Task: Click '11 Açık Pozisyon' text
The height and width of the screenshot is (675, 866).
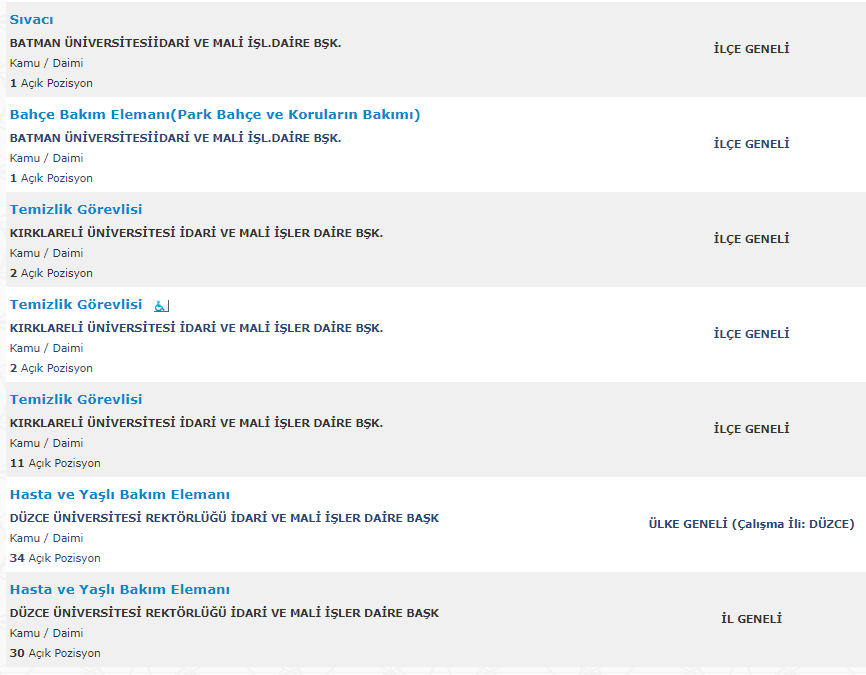Action: pos(55,463)
